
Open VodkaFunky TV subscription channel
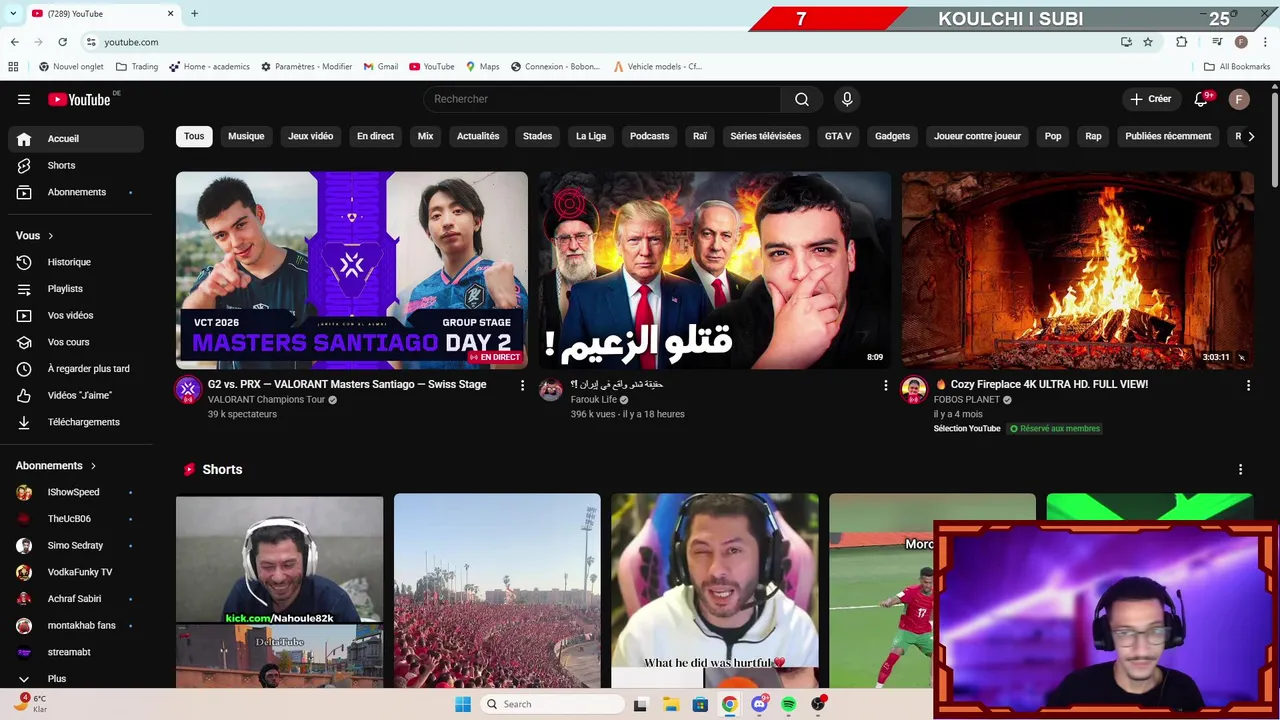76,572
